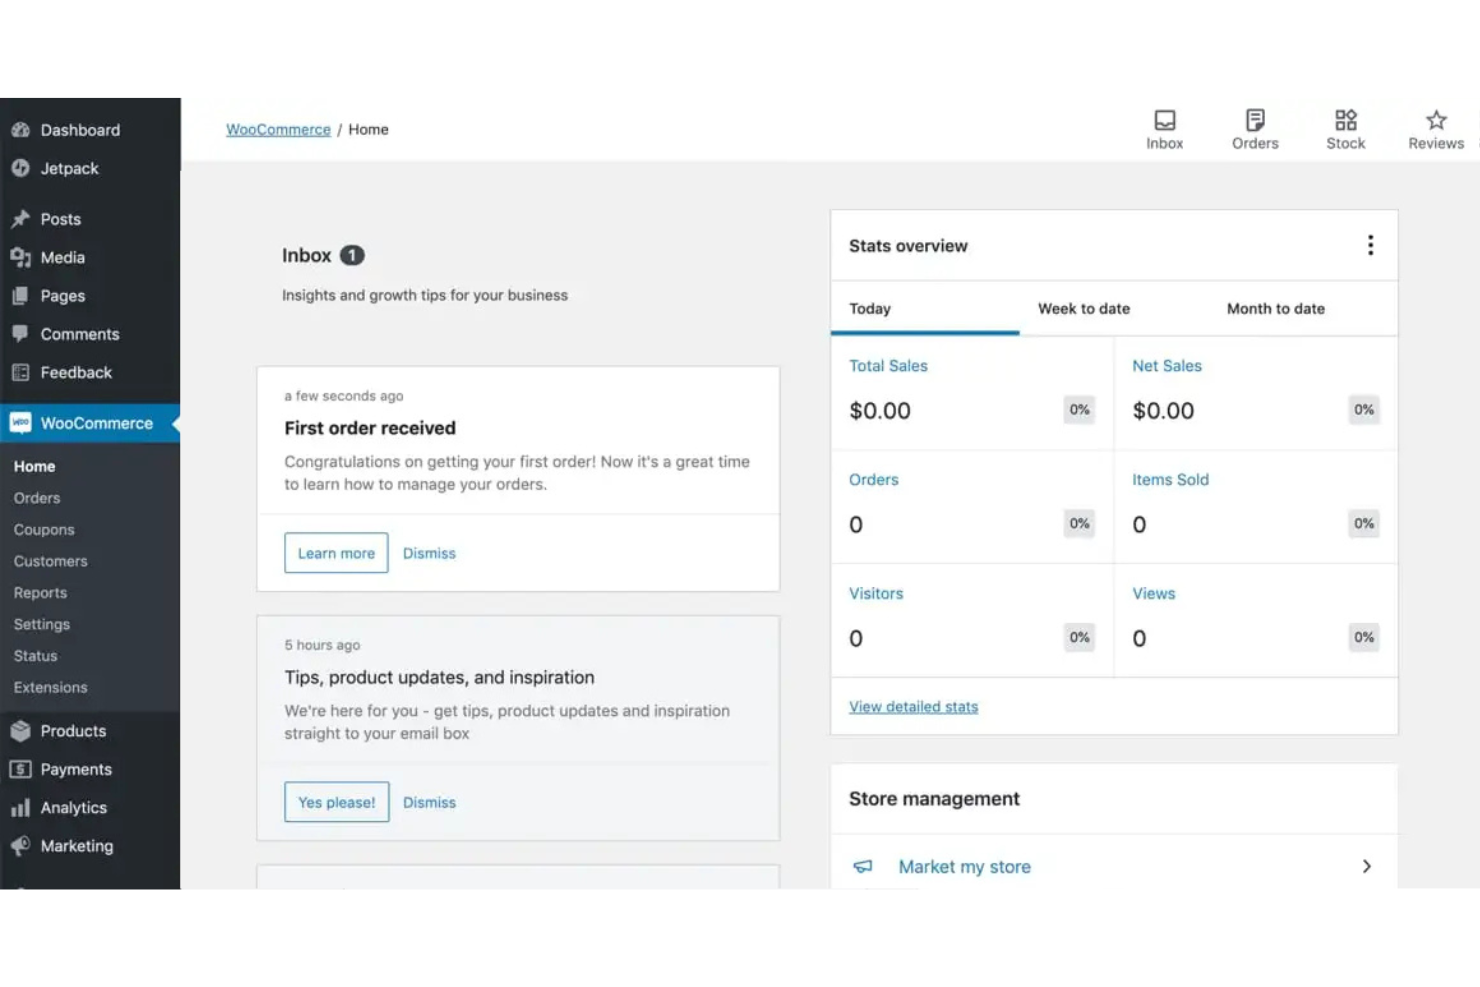Select the Payments sidebar icon

pos(21,769)
